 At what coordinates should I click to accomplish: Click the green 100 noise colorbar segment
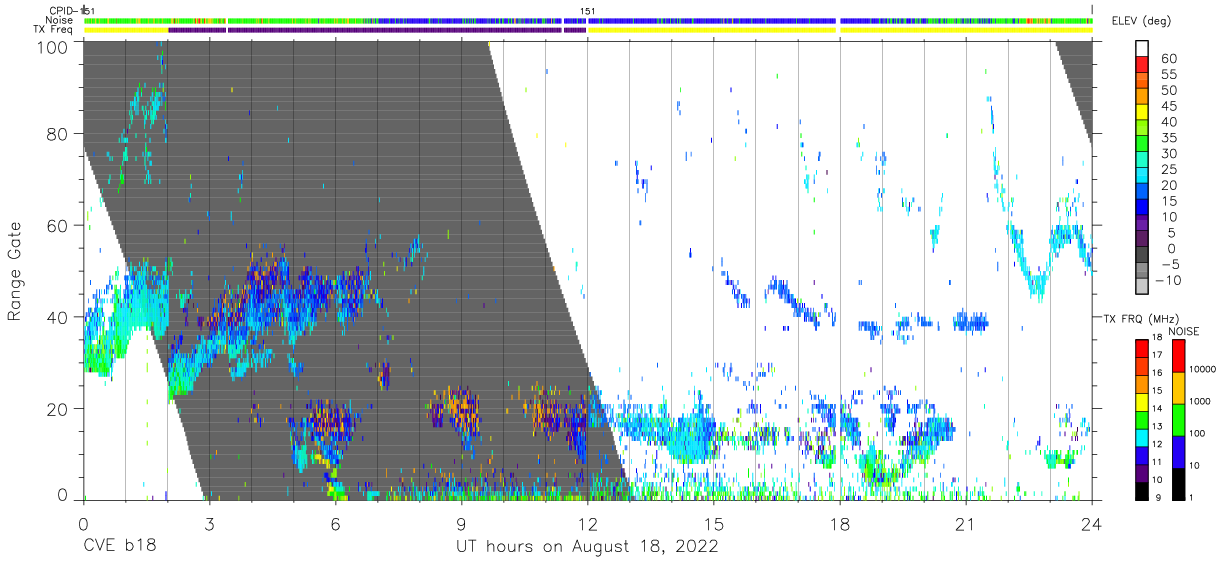click(x=1178, y=419)
